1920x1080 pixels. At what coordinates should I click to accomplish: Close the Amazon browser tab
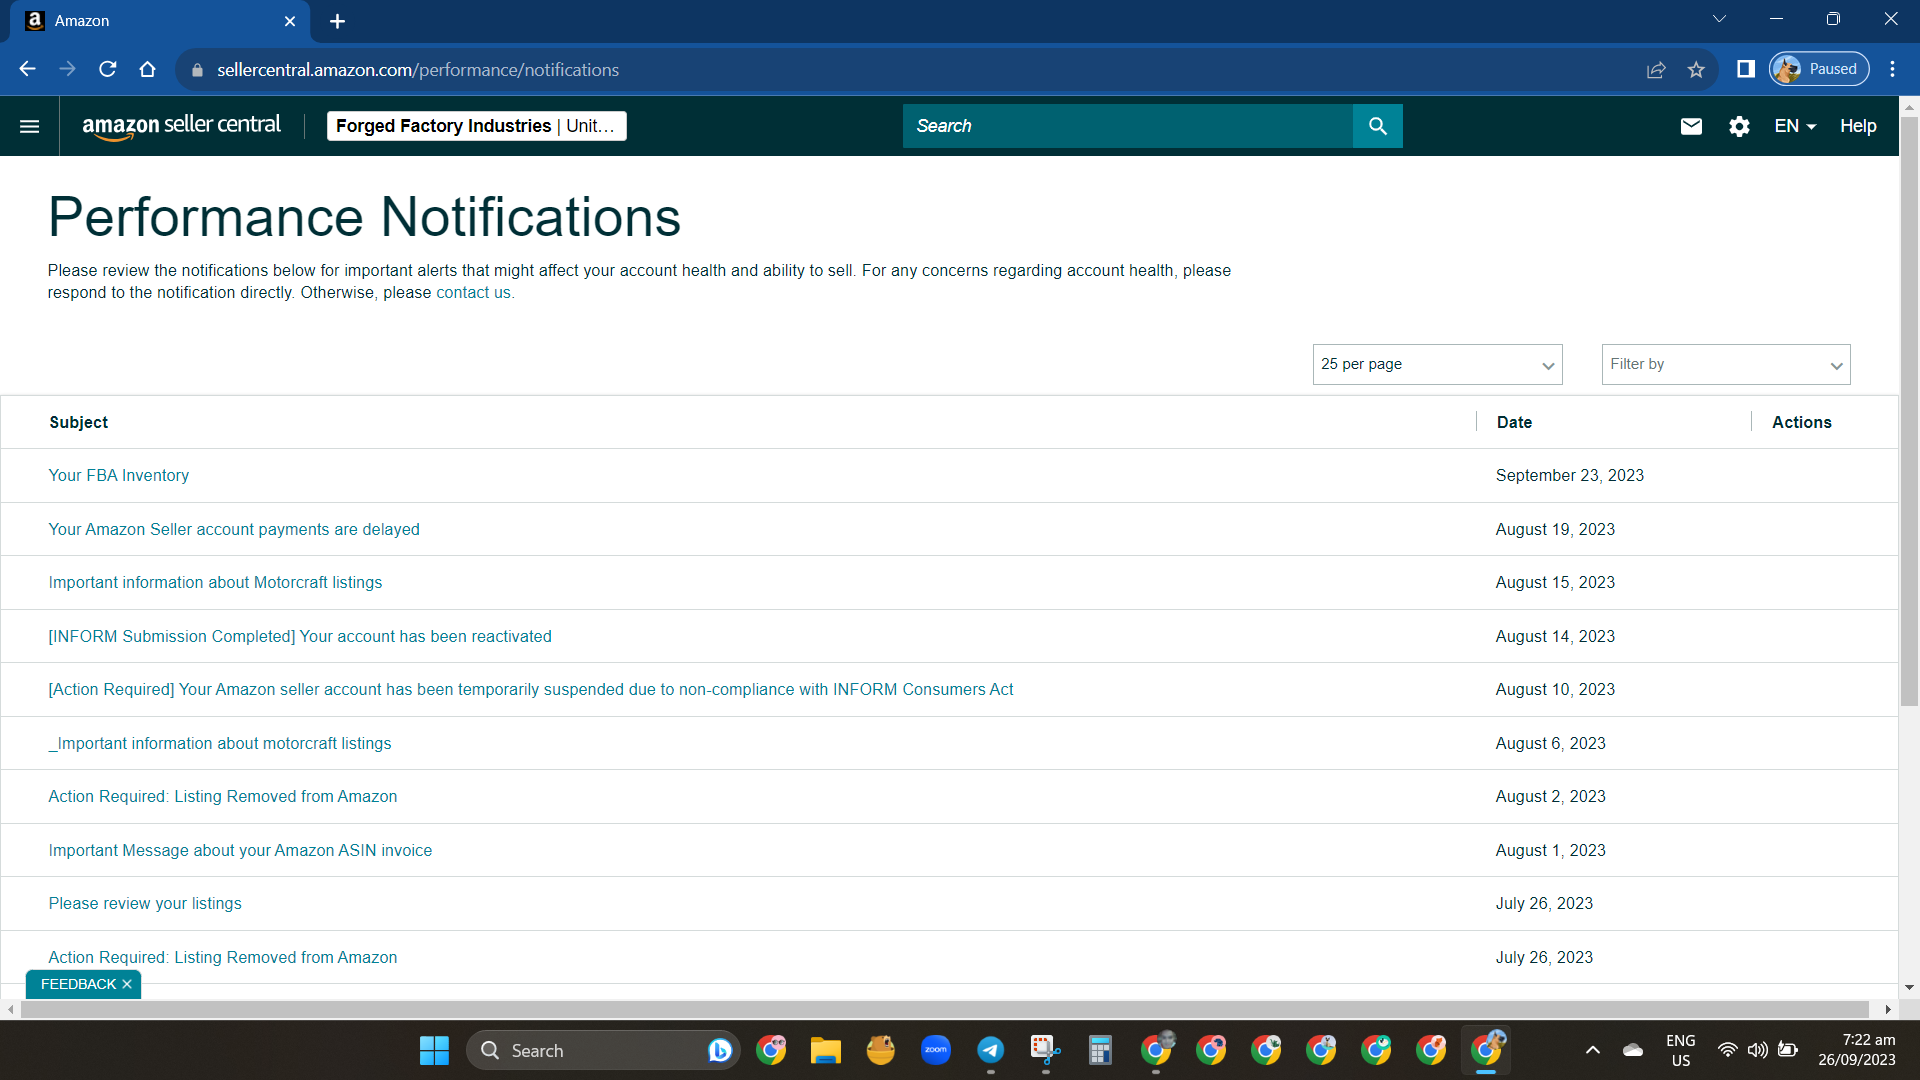(x=290, y=21)
